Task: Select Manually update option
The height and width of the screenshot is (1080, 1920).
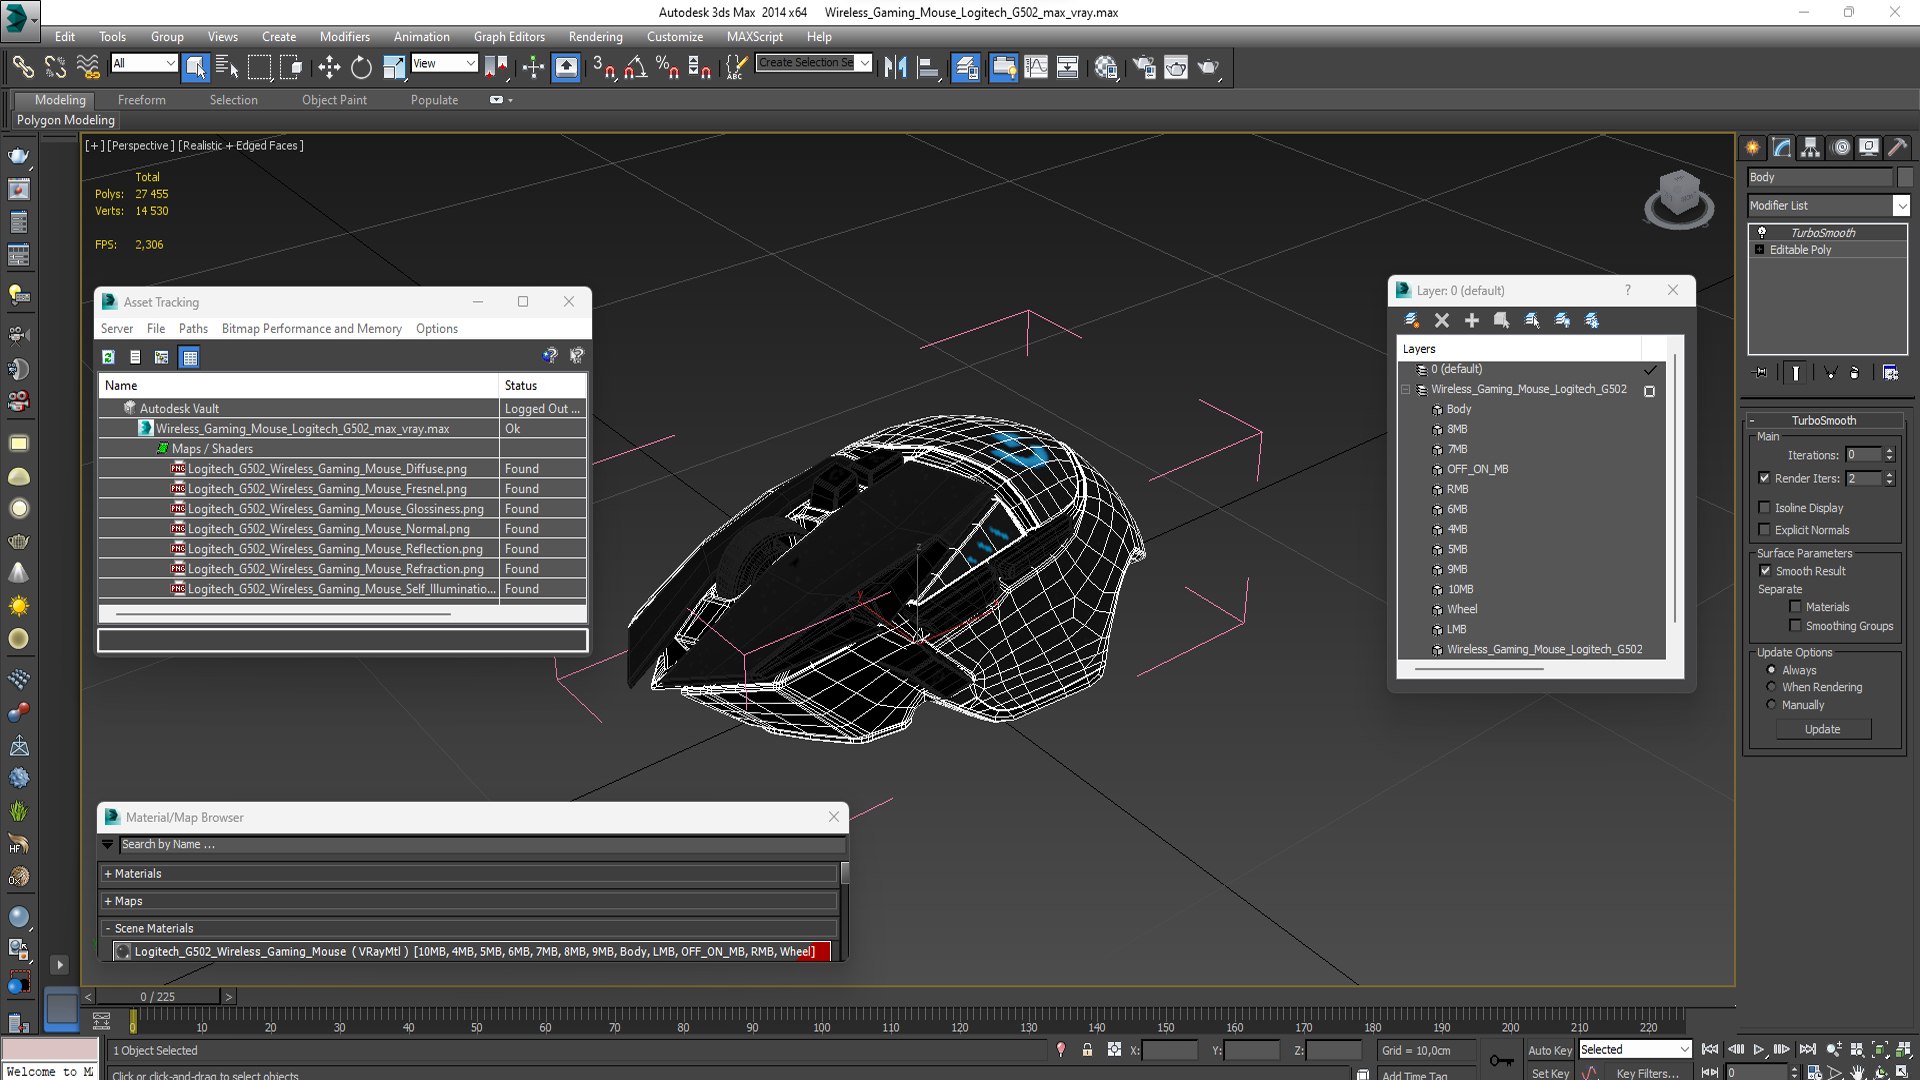Action: [1772, 705]
